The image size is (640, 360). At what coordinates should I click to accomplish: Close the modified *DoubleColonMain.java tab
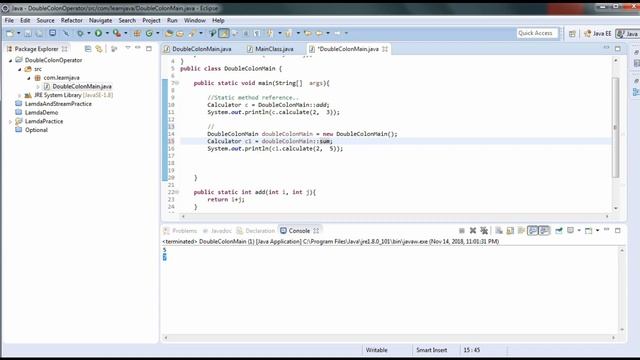click(x=385, y=49)
